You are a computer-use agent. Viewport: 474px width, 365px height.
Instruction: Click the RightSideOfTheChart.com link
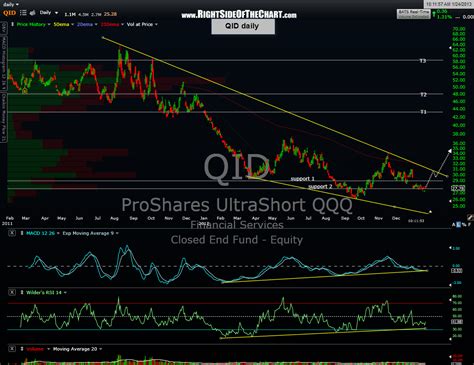[x=239, y=15]
